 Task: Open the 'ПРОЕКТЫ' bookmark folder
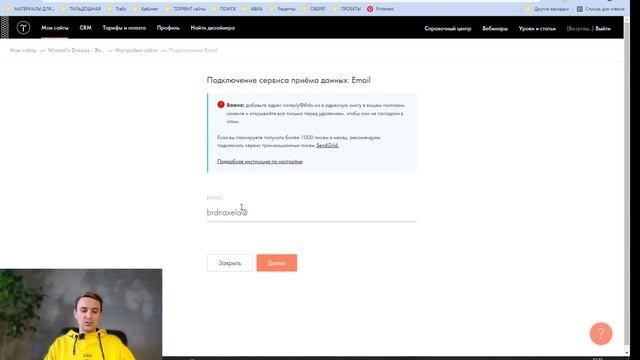point(347,9)
